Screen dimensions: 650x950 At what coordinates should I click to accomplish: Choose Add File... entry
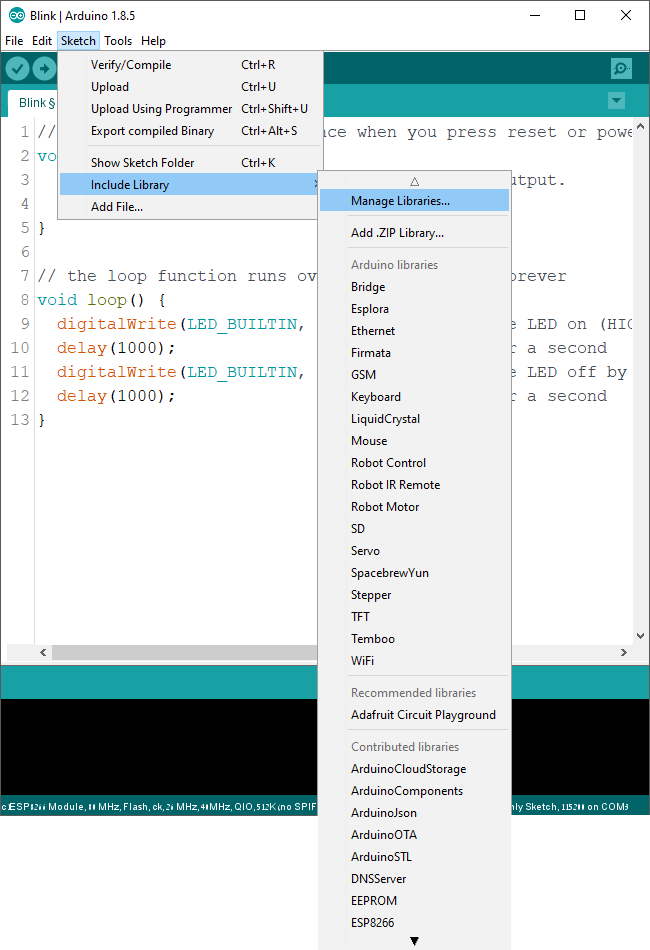coord(190,207)
